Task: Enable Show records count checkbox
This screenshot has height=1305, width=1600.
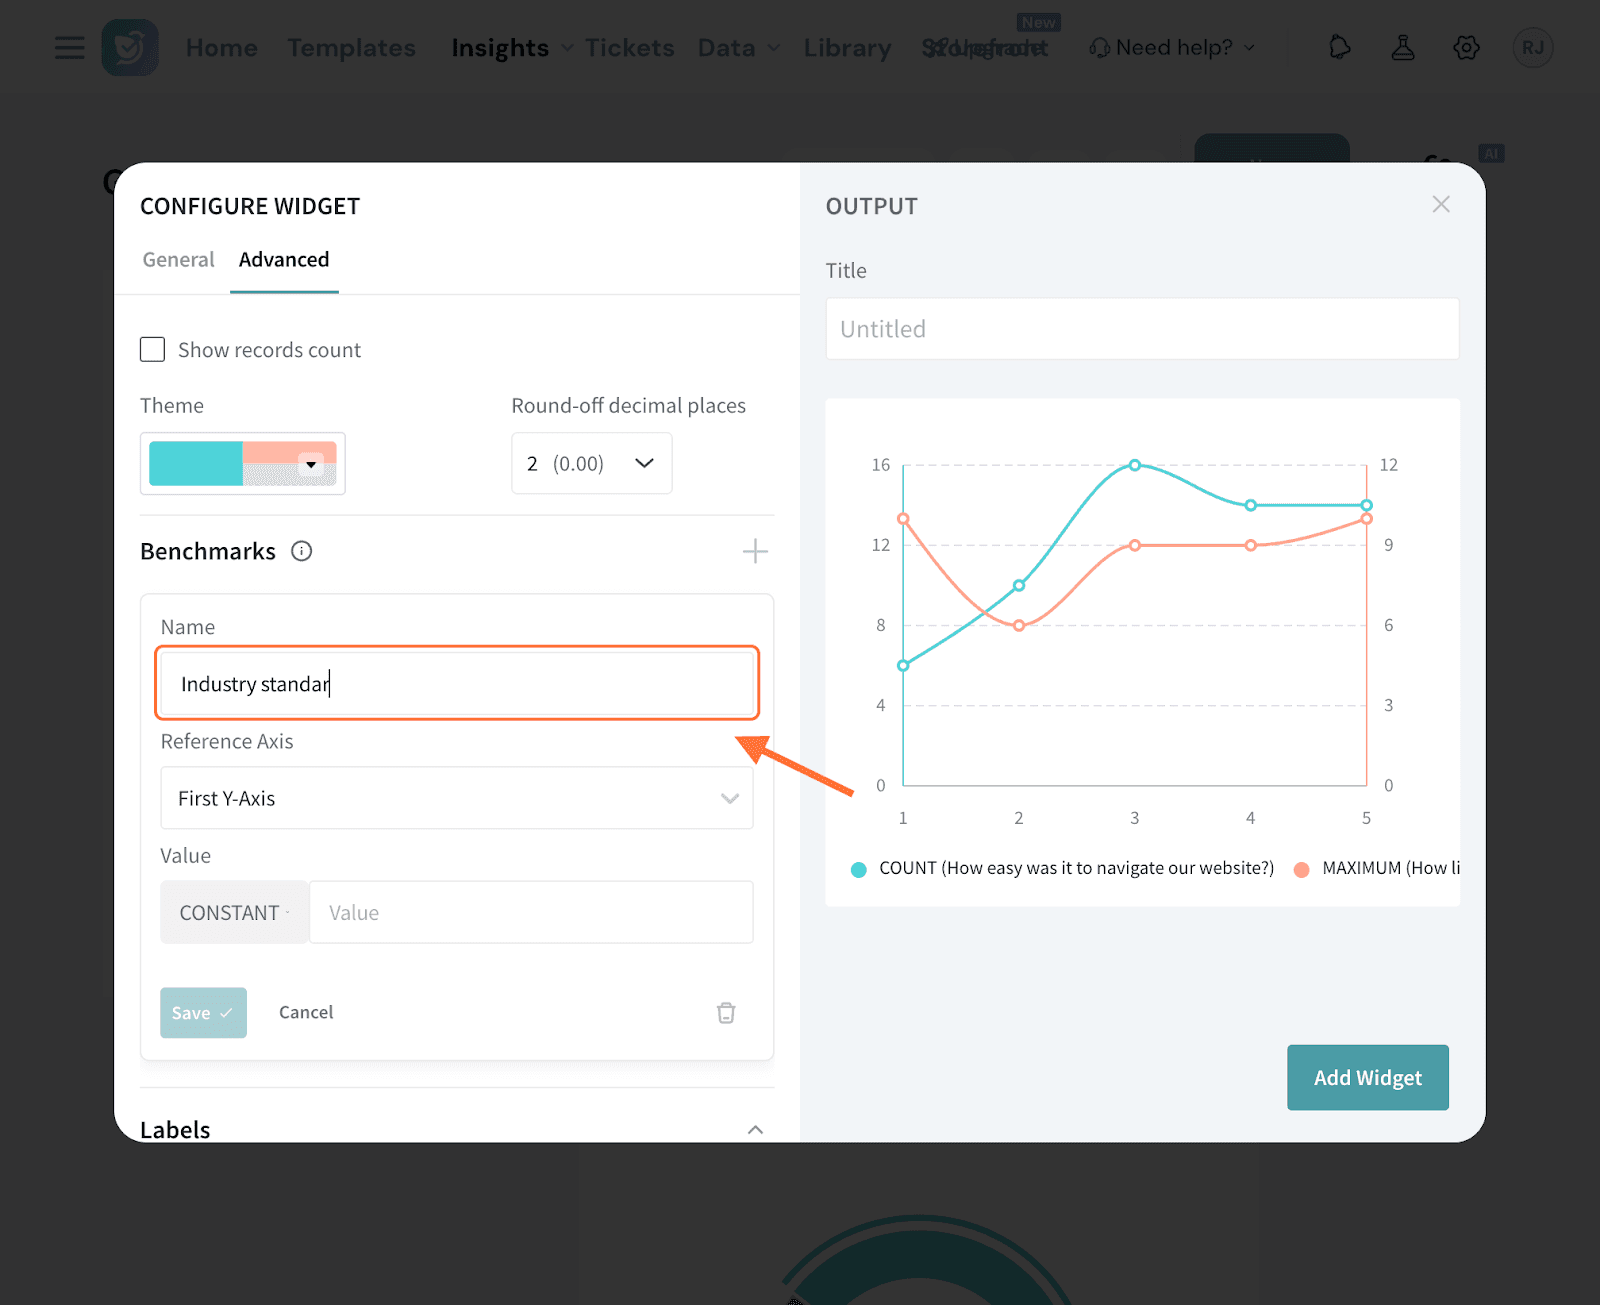Action: pos(153,350)
